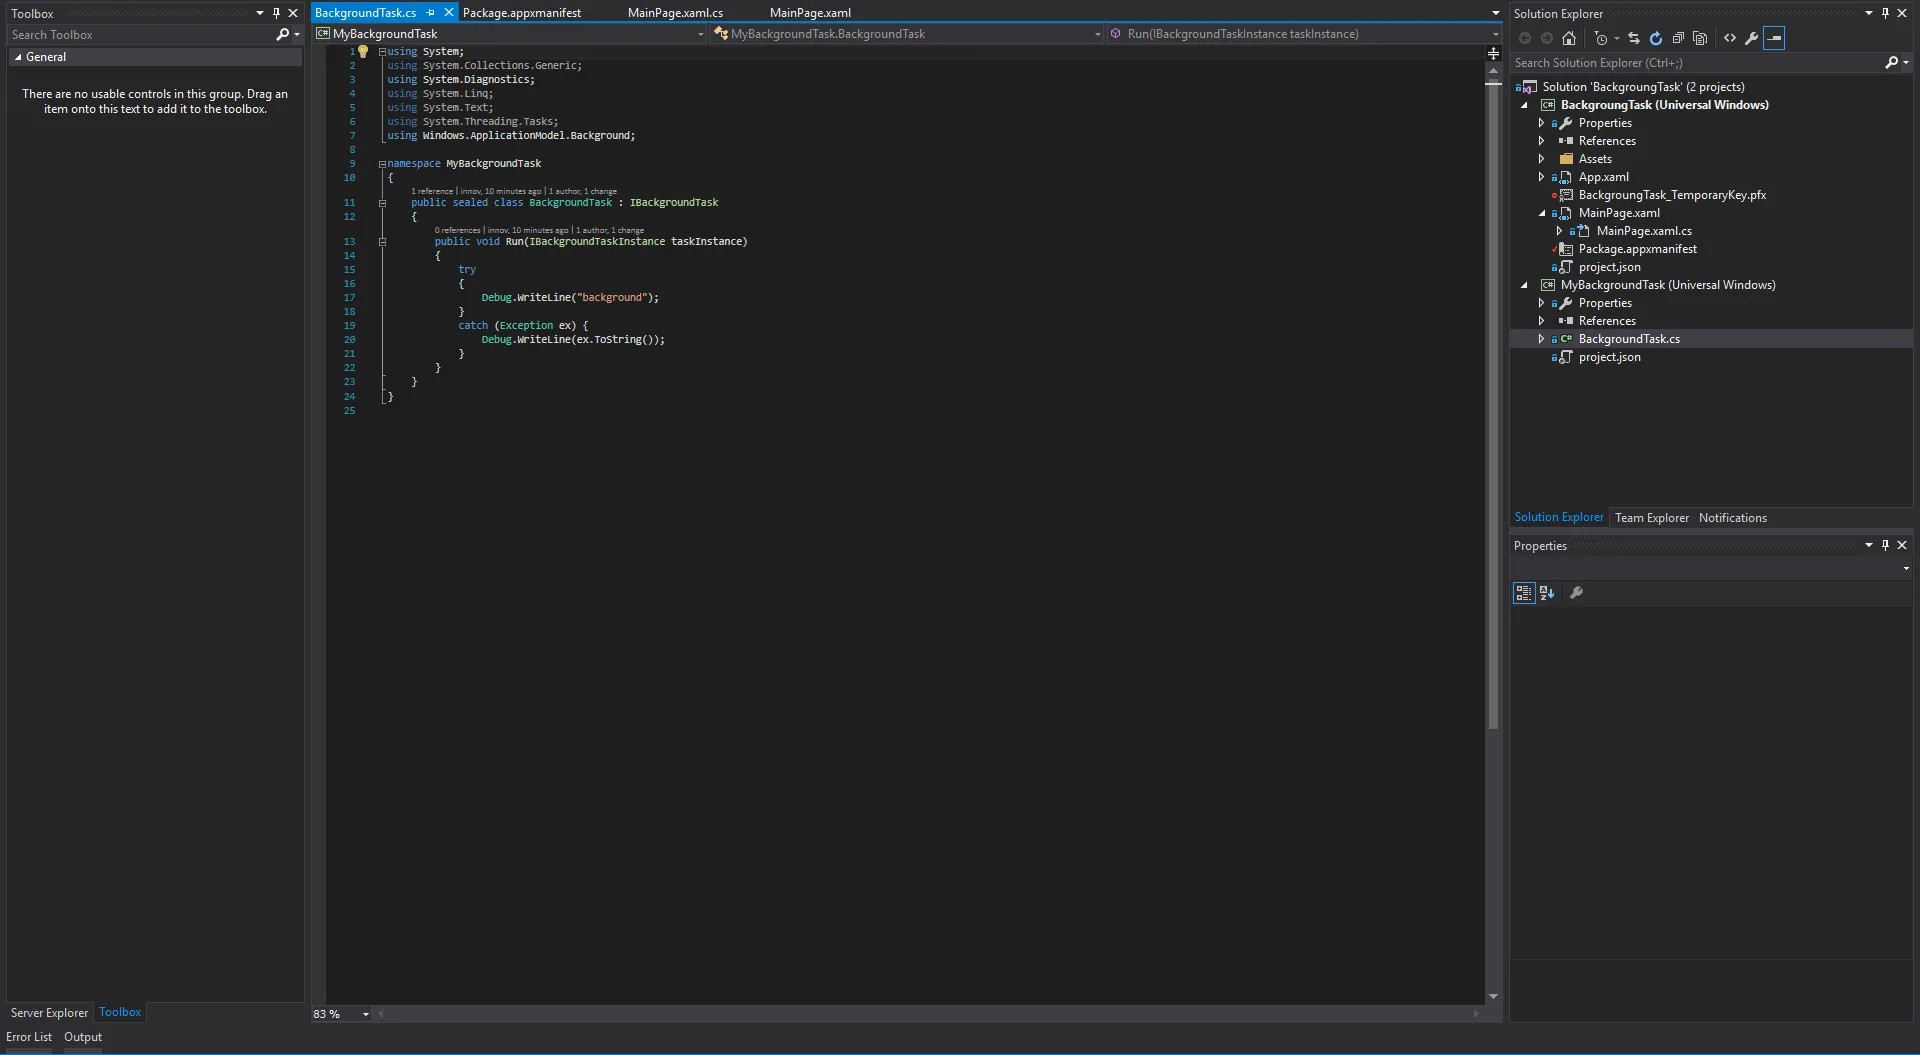Refresh the Solution Explorer
Screen dimensions: 1920x1055
coord(1656,38)
